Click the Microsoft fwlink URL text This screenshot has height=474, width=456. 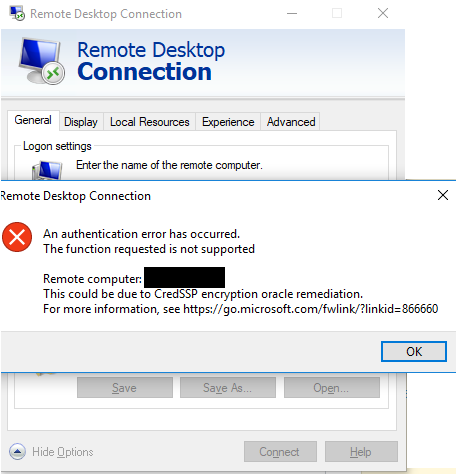pos(311,309)
